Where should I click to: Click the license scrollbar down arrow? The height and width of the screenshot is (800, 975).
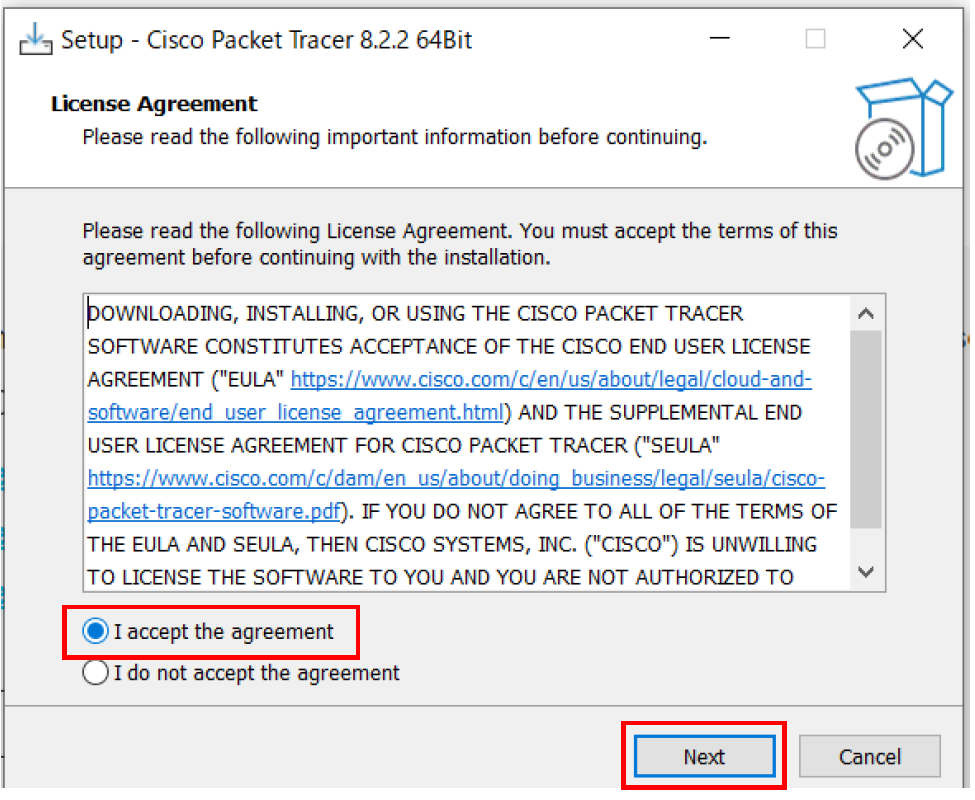click(x=866, y=573)
